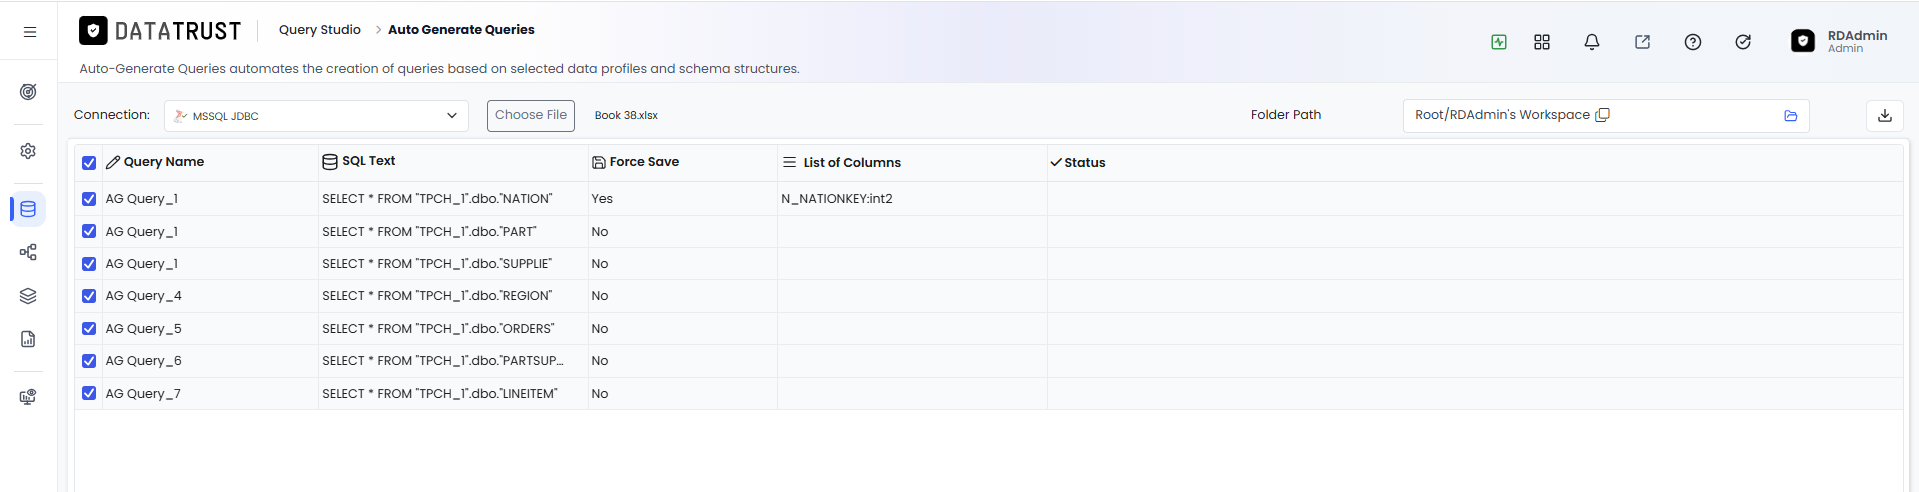Click the green activity icon in header

1499,42
